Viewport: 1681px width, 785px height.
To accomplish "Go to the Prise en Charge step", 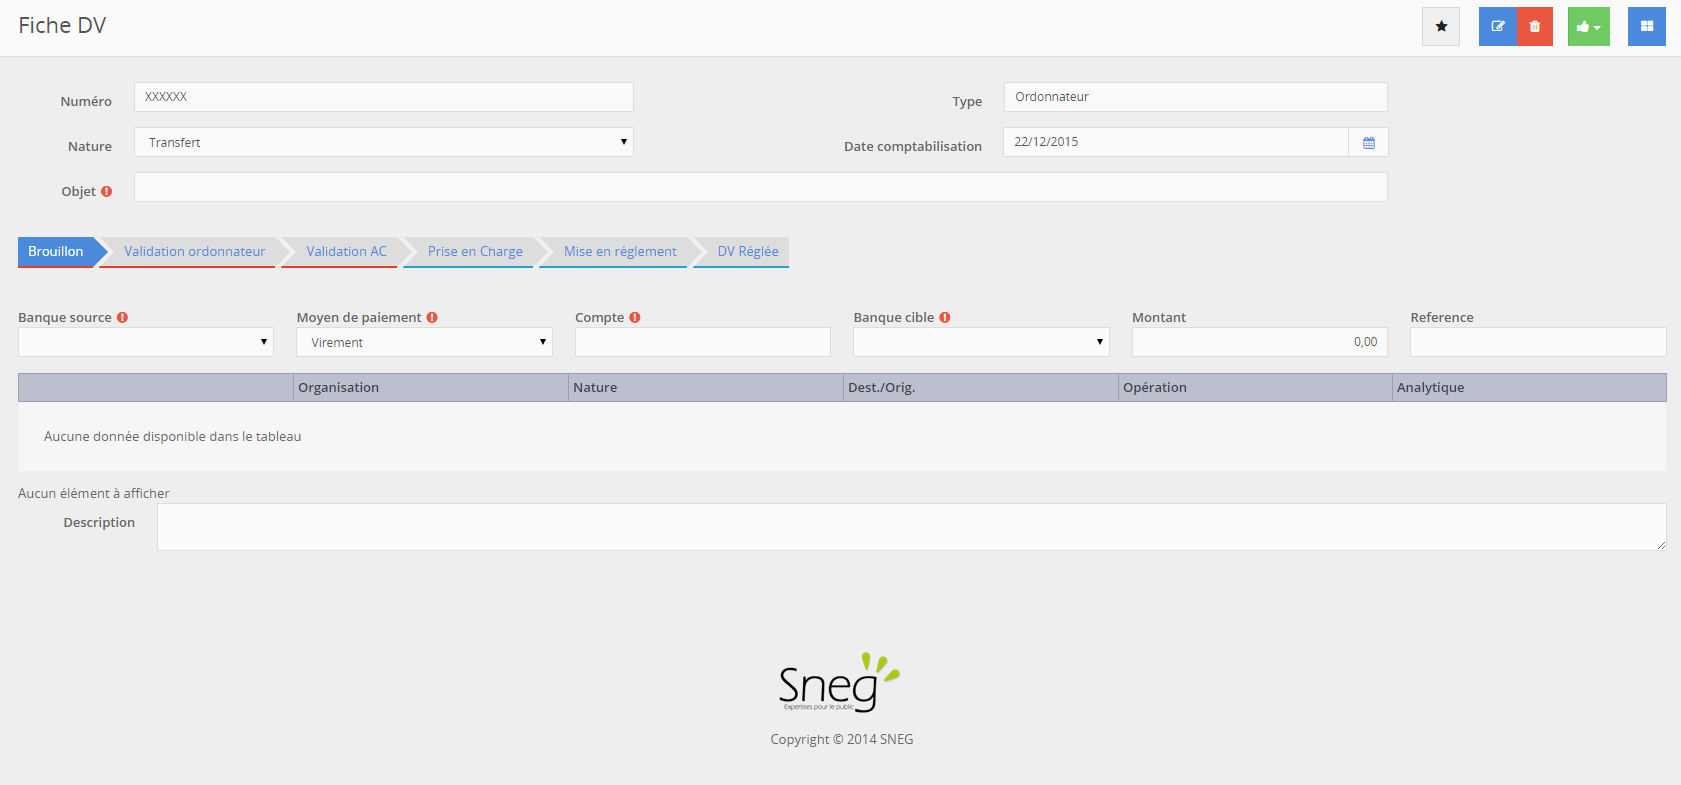I will [475, 252].
